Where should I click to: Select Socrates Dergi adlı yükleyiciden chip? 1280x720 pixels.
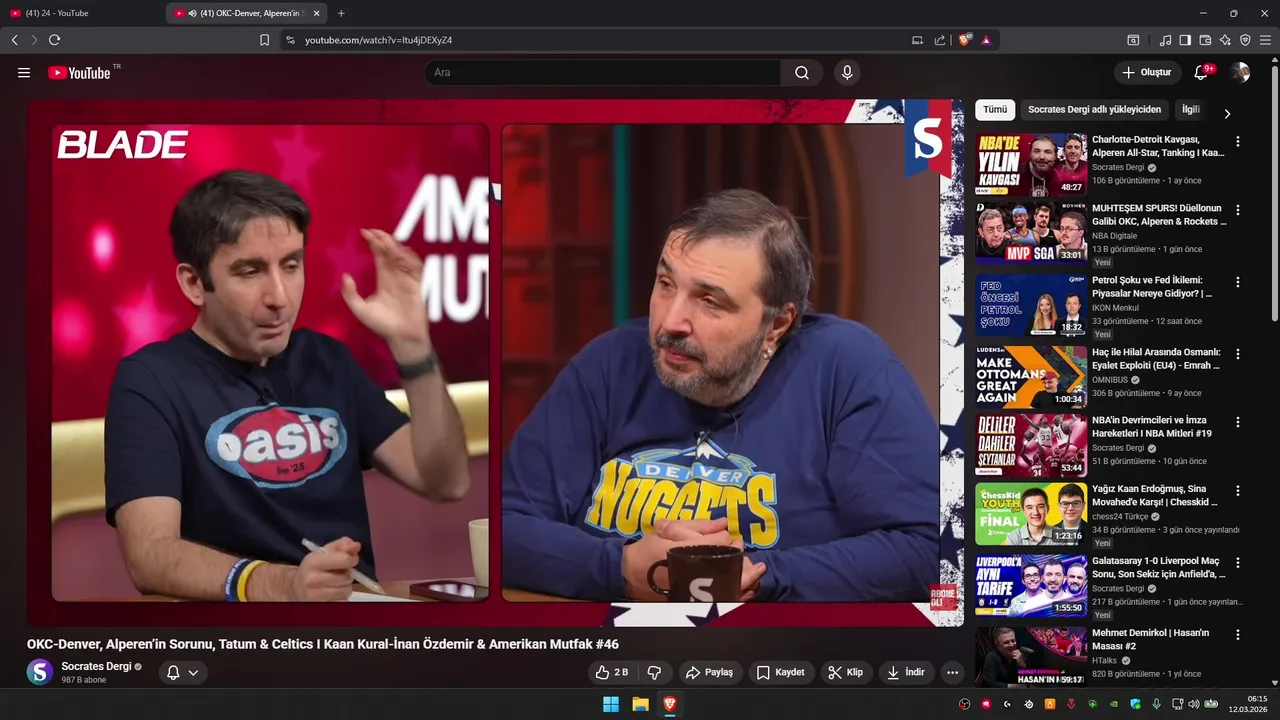(x=1094, y=110)
